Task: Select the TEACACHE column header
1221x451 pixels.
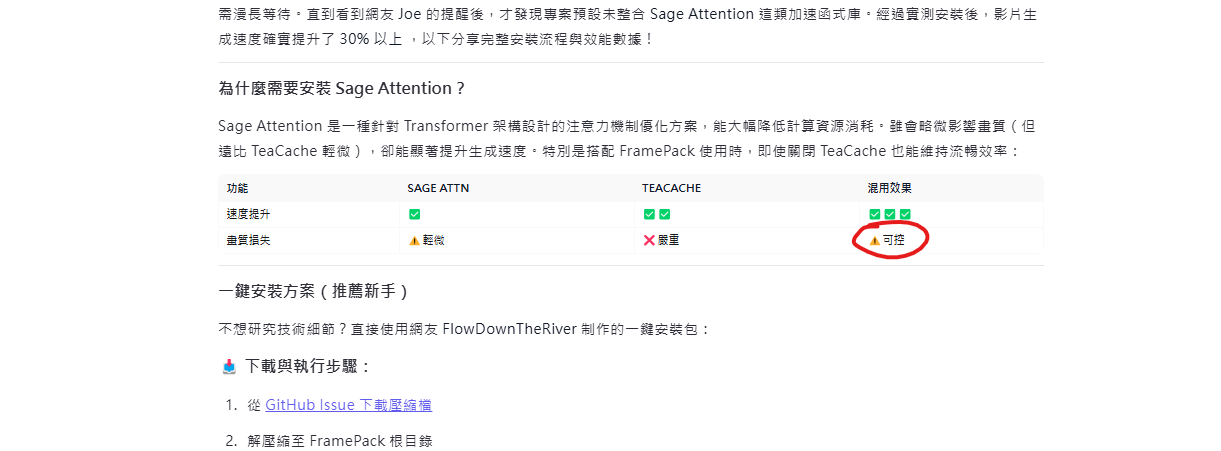Action: click(673, 188)
